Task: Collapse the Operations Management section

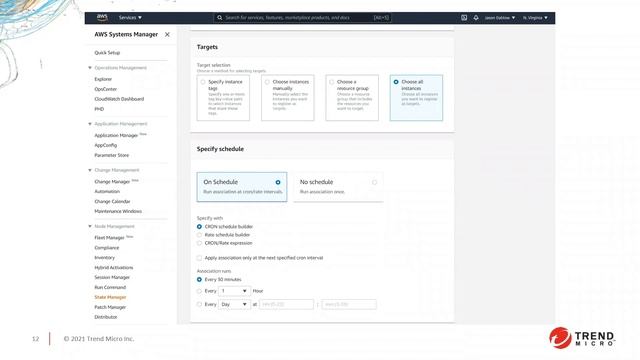Action: pos(90,68)
